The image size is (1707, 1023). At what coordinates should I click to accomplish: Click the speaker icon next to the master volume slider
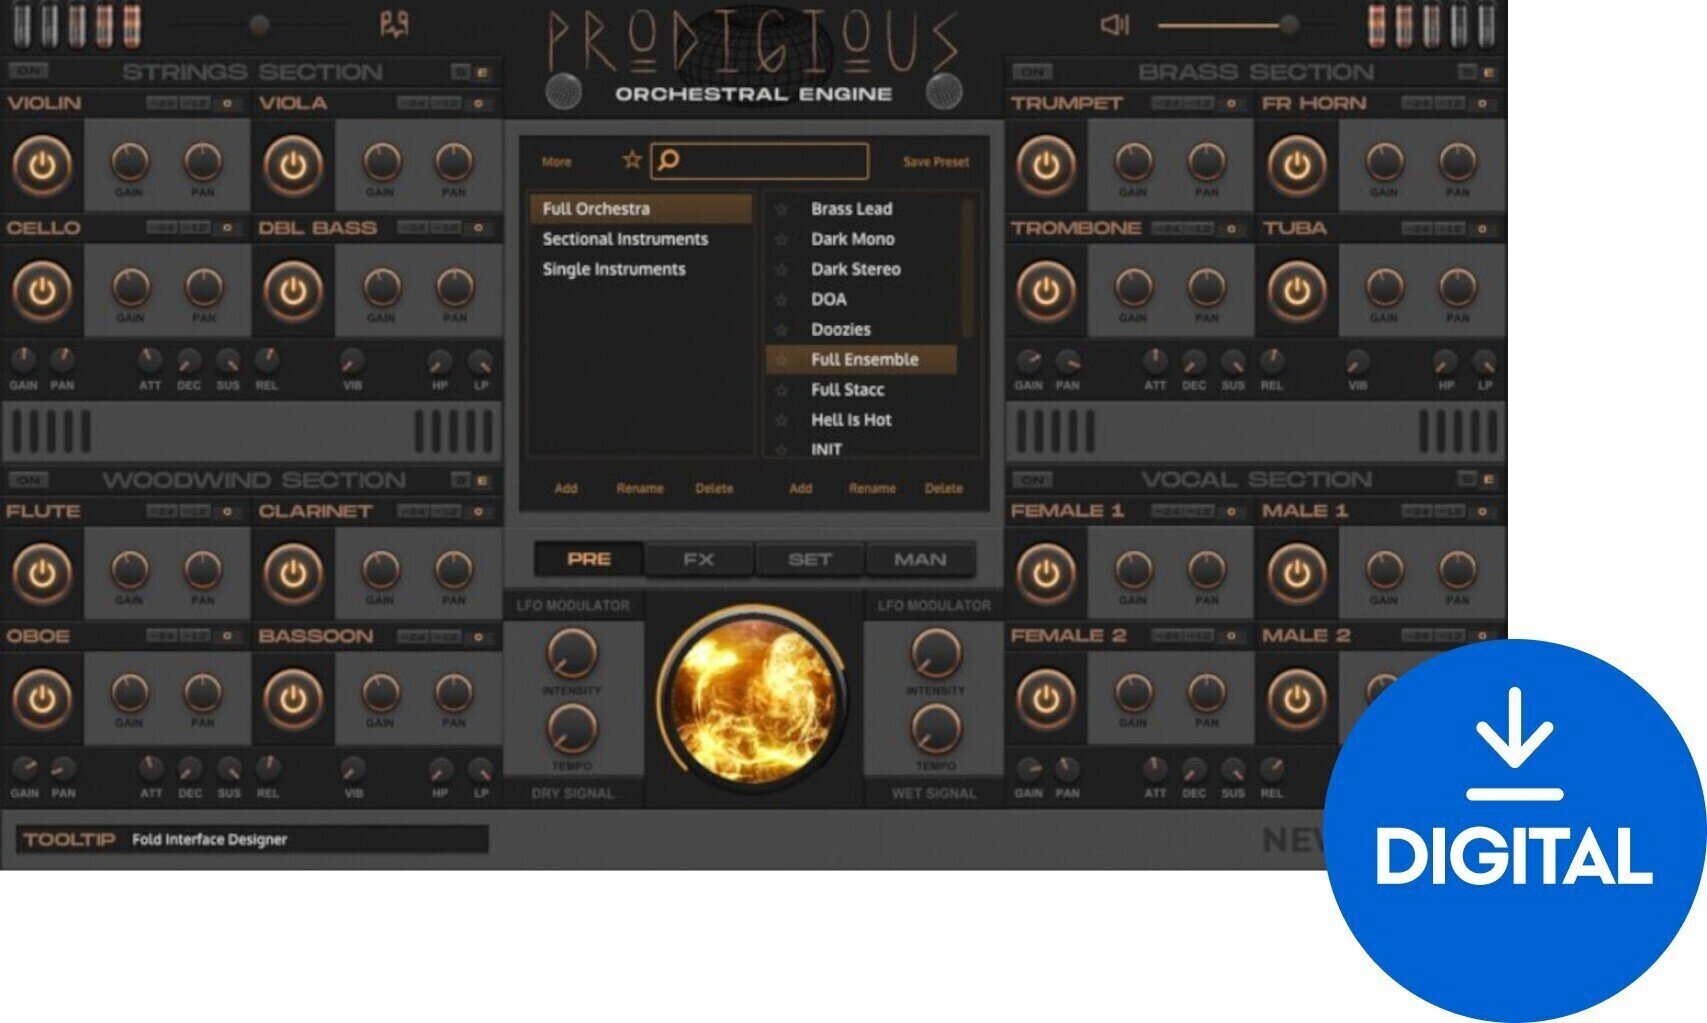point(1113,24)
